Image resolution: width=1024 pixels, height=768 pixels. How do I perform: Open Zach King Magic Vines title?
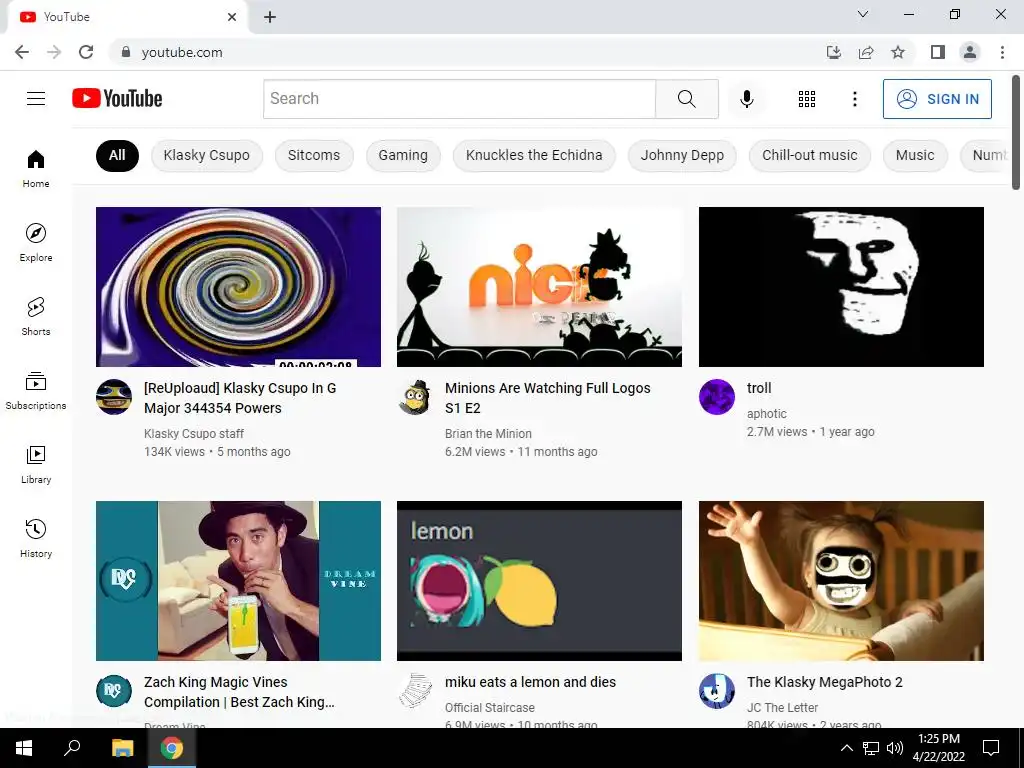(x=239, y=692)
